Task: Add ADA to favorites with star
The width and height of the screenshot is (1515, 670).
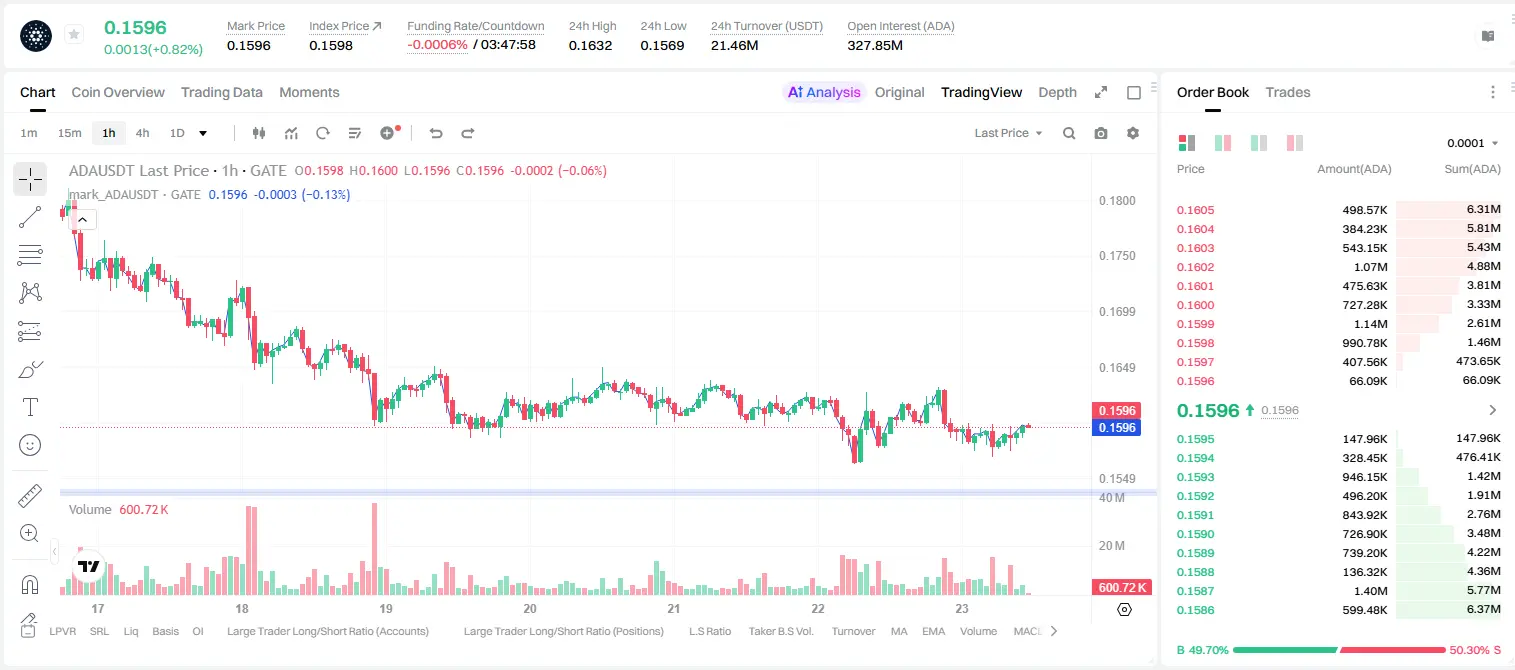Action: [x=74, y=35]
